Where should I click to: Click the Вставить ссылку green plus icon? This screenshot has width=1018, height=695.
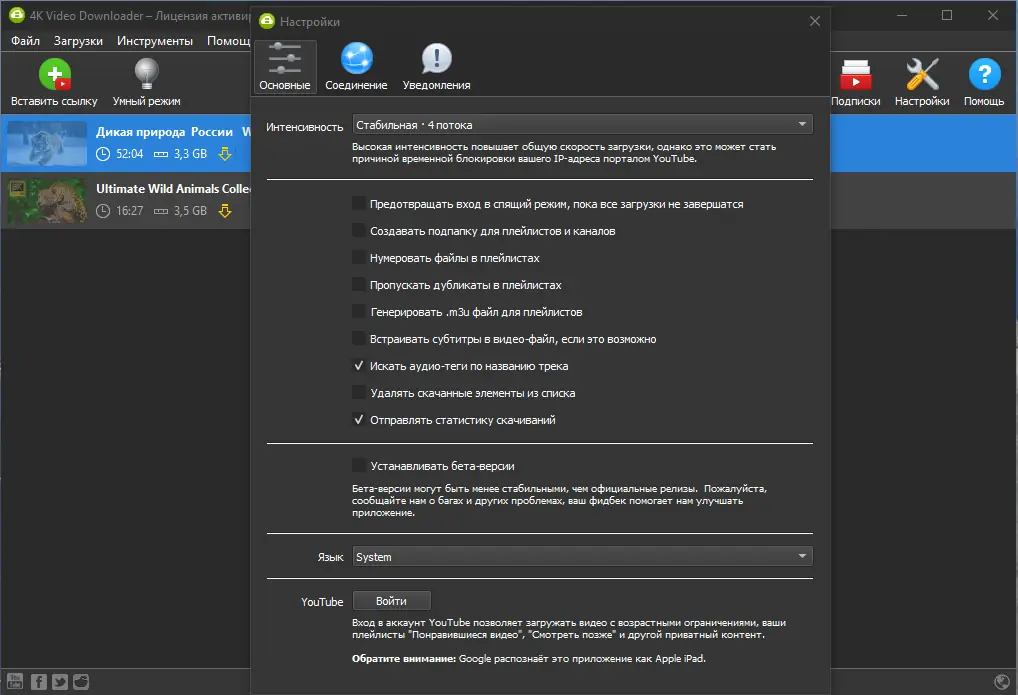point(55,74)
